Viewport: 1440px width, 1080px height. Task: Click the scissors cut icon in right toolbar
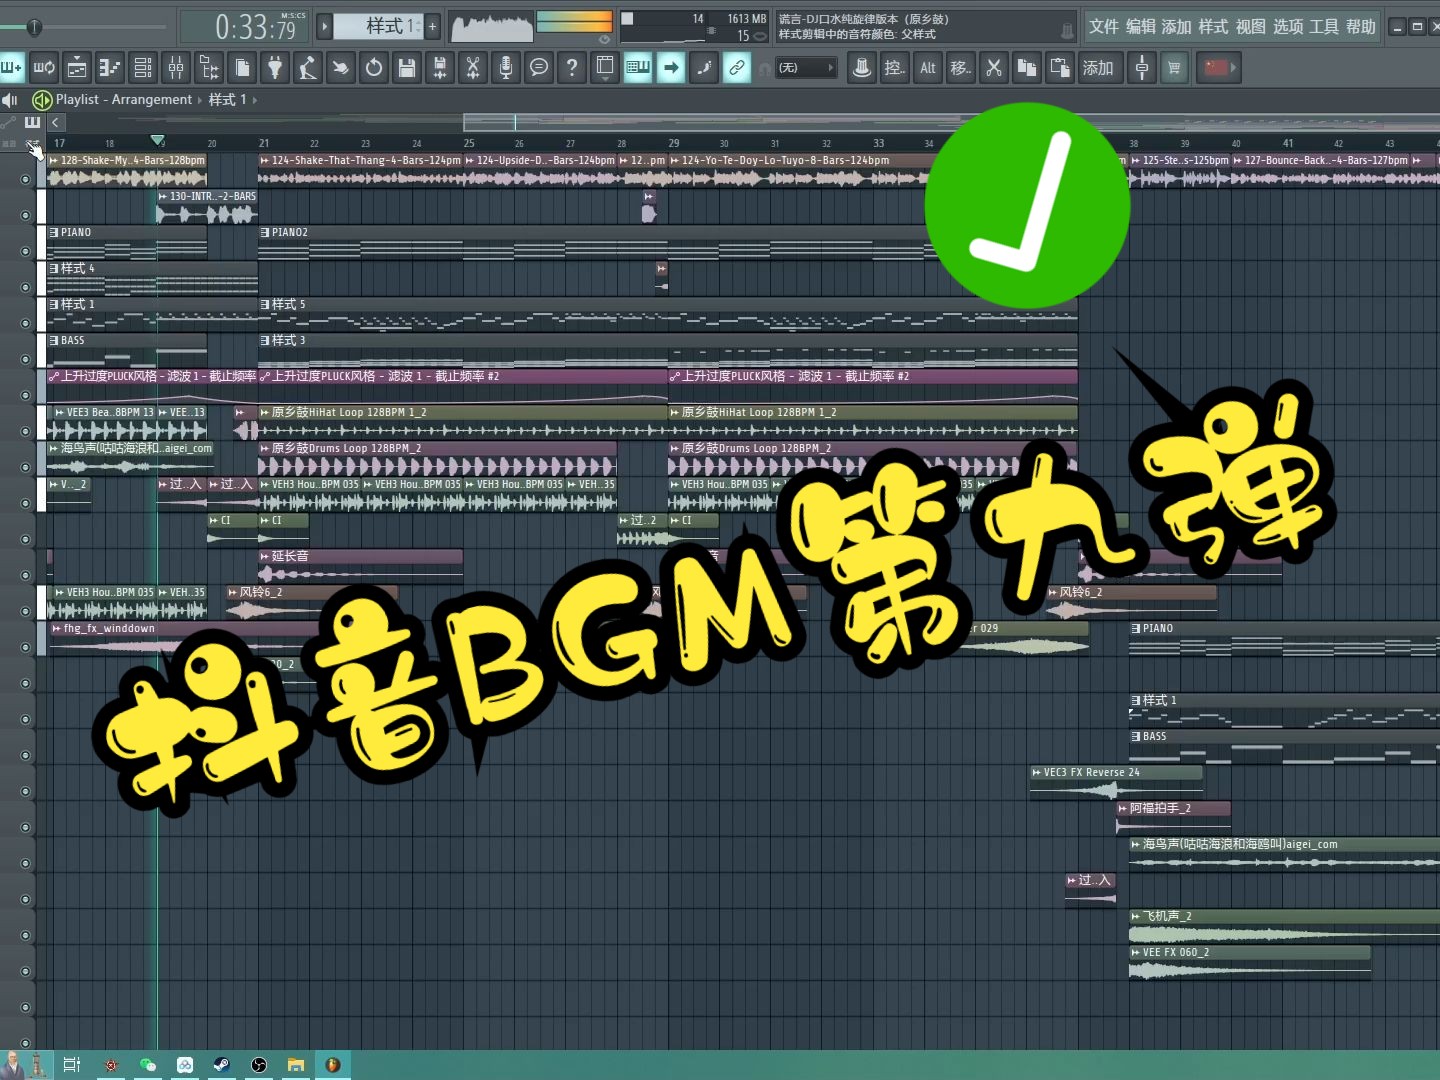[x=994, y=67]
